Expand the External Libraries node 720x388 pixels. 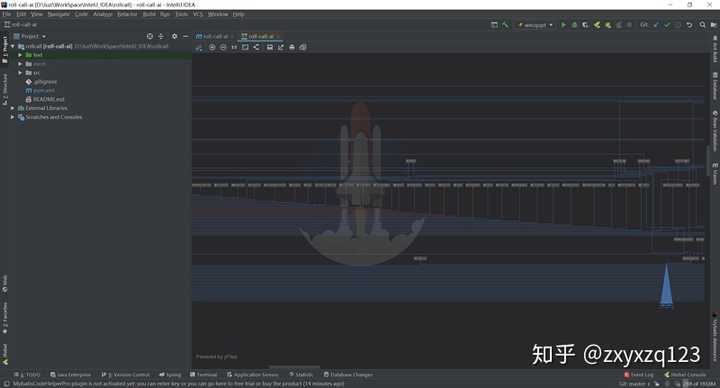click(x=13, y=108)
